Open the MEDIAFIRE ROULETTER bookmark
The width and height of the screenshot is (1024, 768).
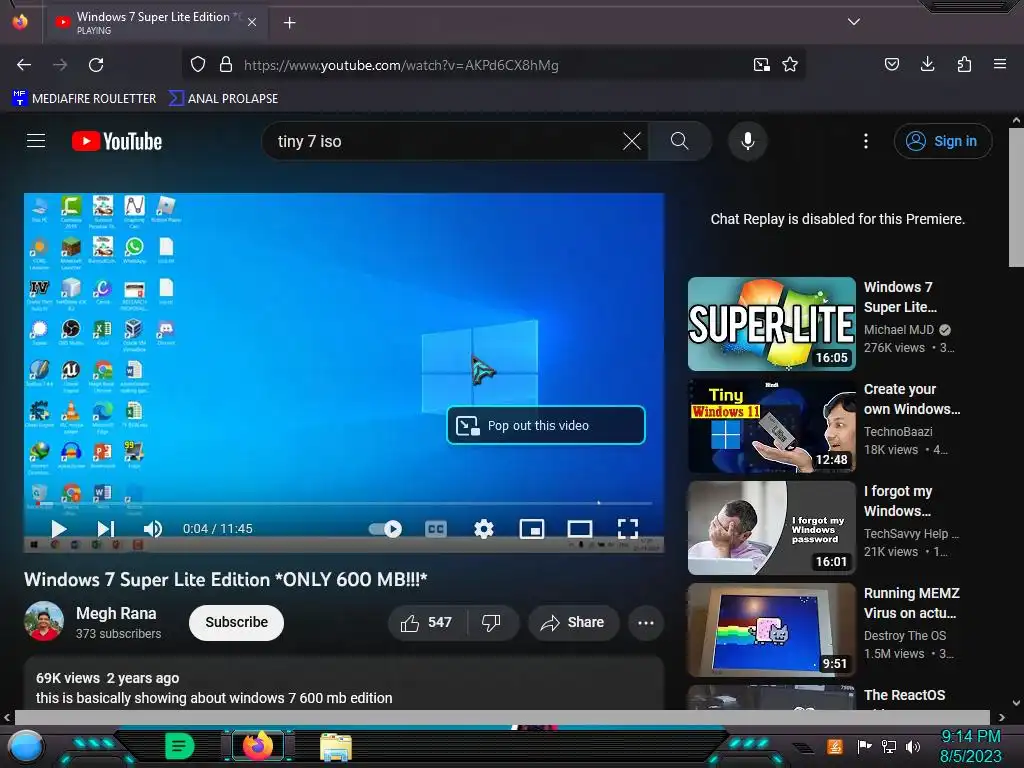tap(84, 99)
